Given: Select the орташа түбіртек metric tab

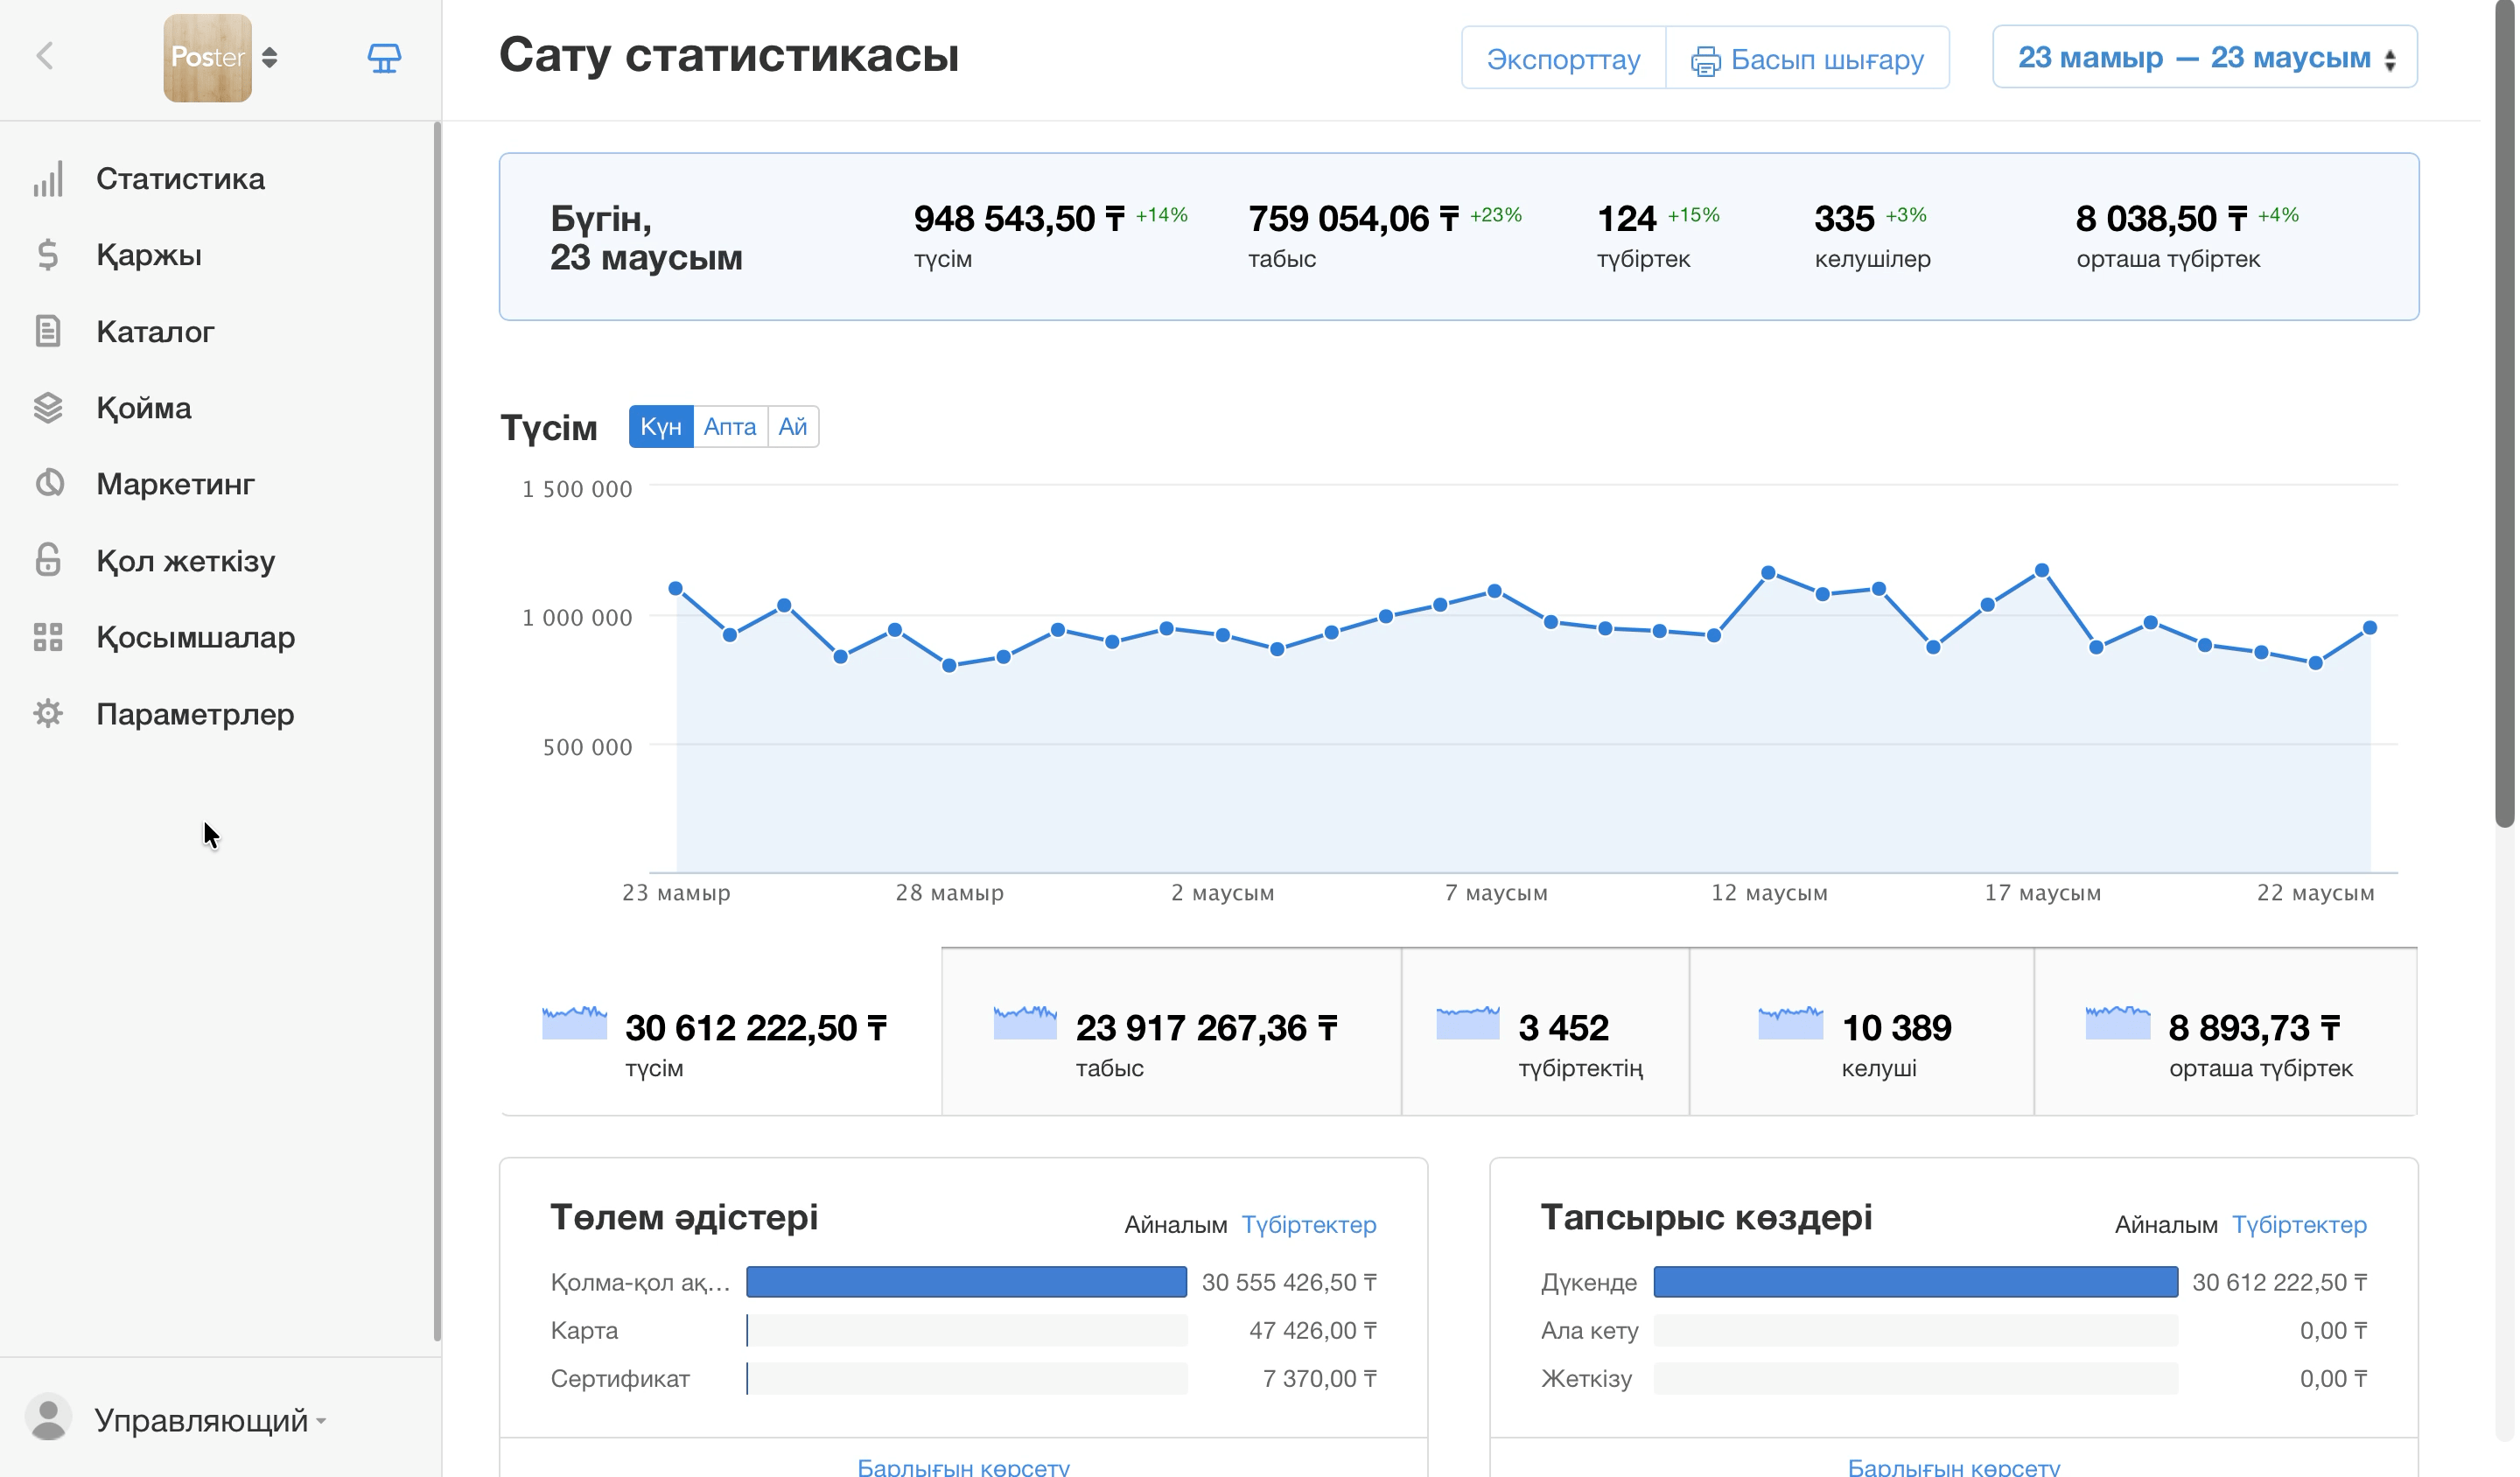Looking at the screenshot, I should click(2225, 1032).
